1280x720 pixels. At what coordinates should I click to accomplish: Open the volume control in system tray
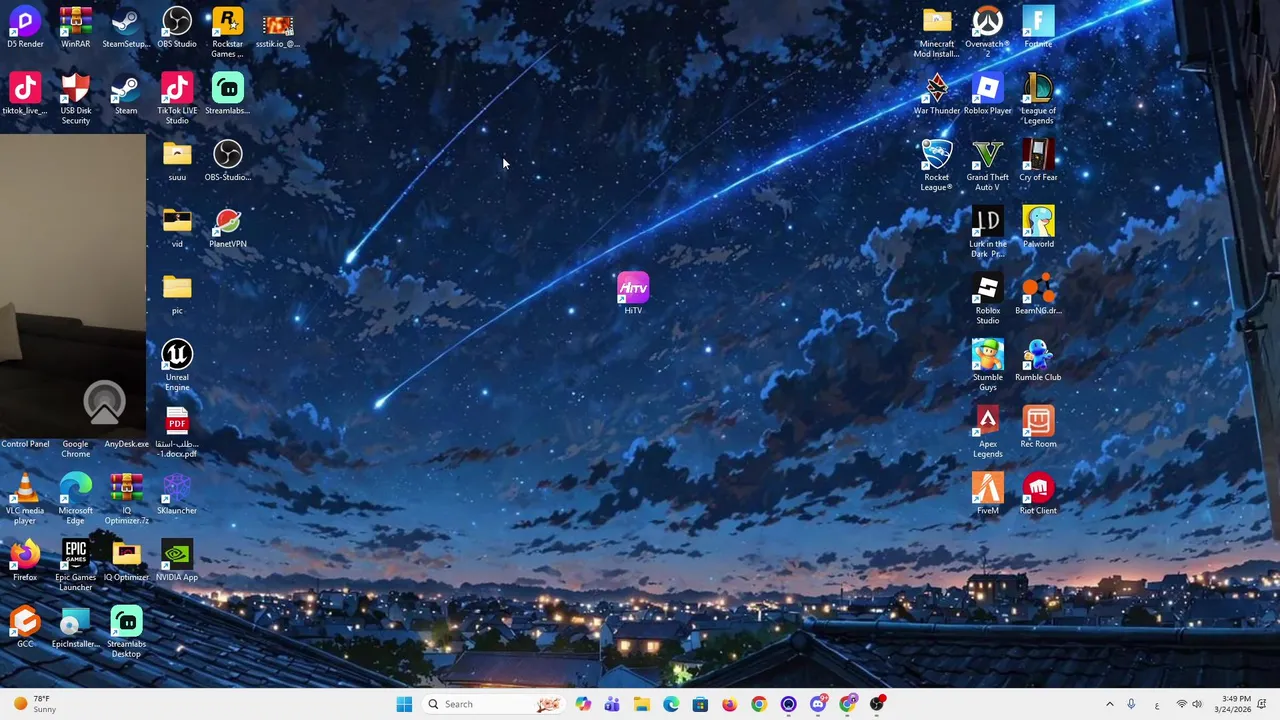click(x=1196, y=704)
